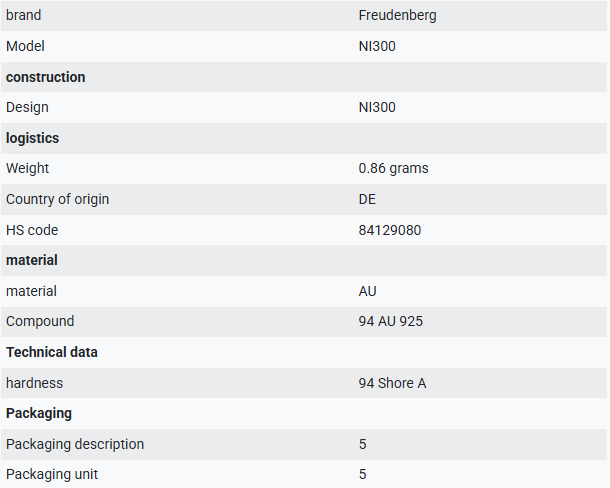Click the logistics section header
The height and width of the screenshot is (488, 610).
pyautogui.click(x=33, y=138)
